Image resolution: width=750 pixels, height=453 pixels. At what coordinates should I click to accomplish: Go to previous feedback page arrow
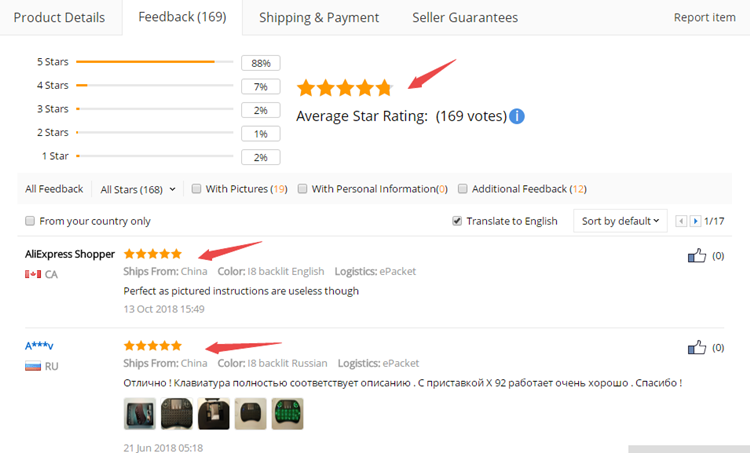coord(682,221)
